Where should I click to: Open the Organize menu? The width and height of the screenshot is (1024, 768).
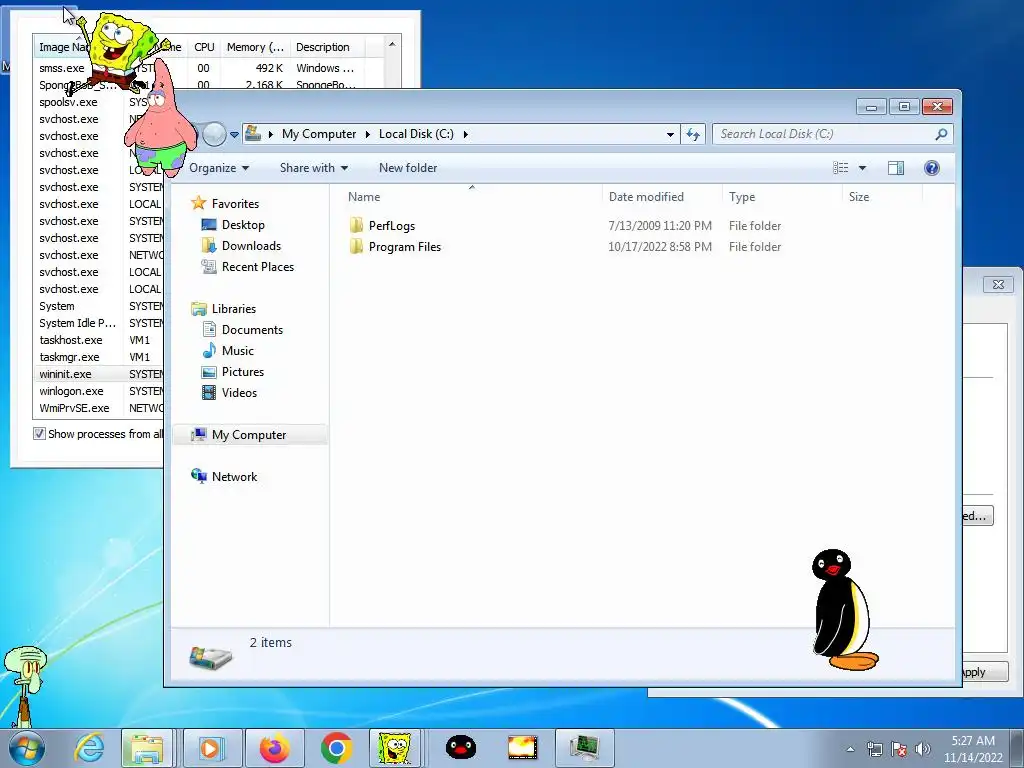tap(219, 168)
